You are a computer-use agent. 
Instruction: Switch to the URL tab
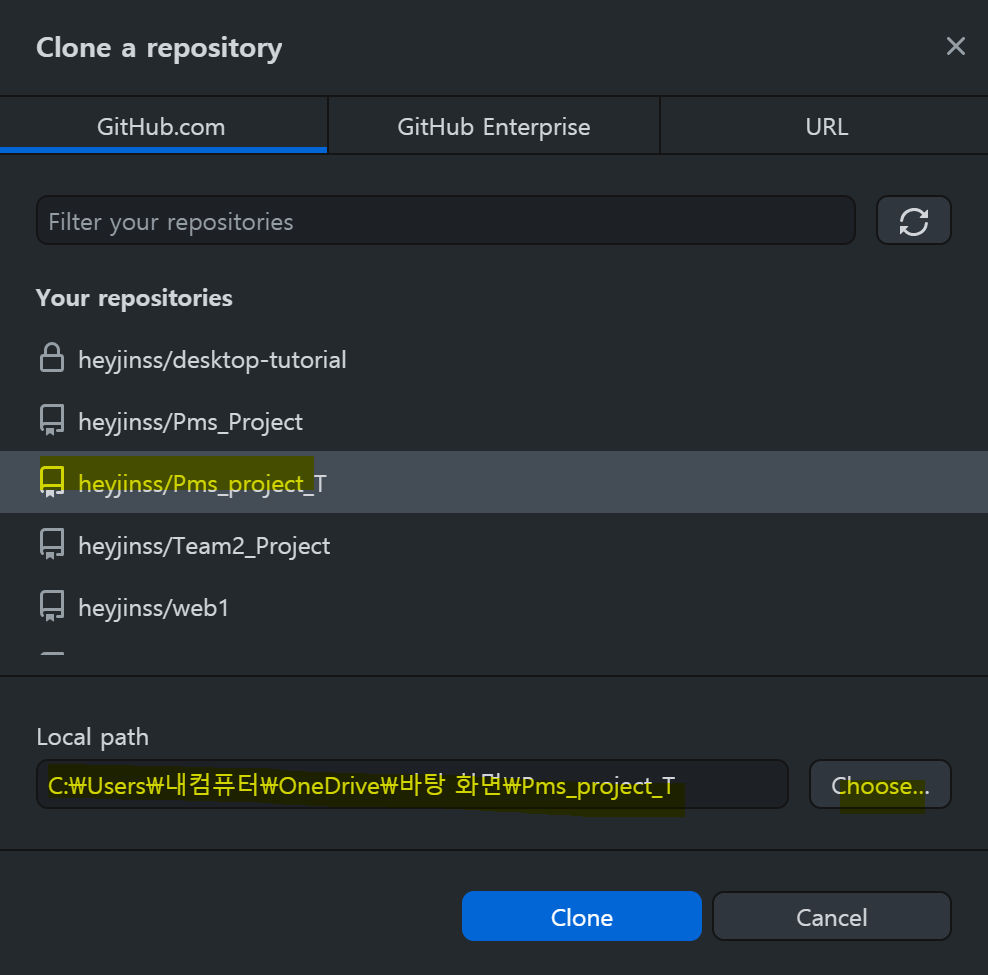[x=824, y=125]
